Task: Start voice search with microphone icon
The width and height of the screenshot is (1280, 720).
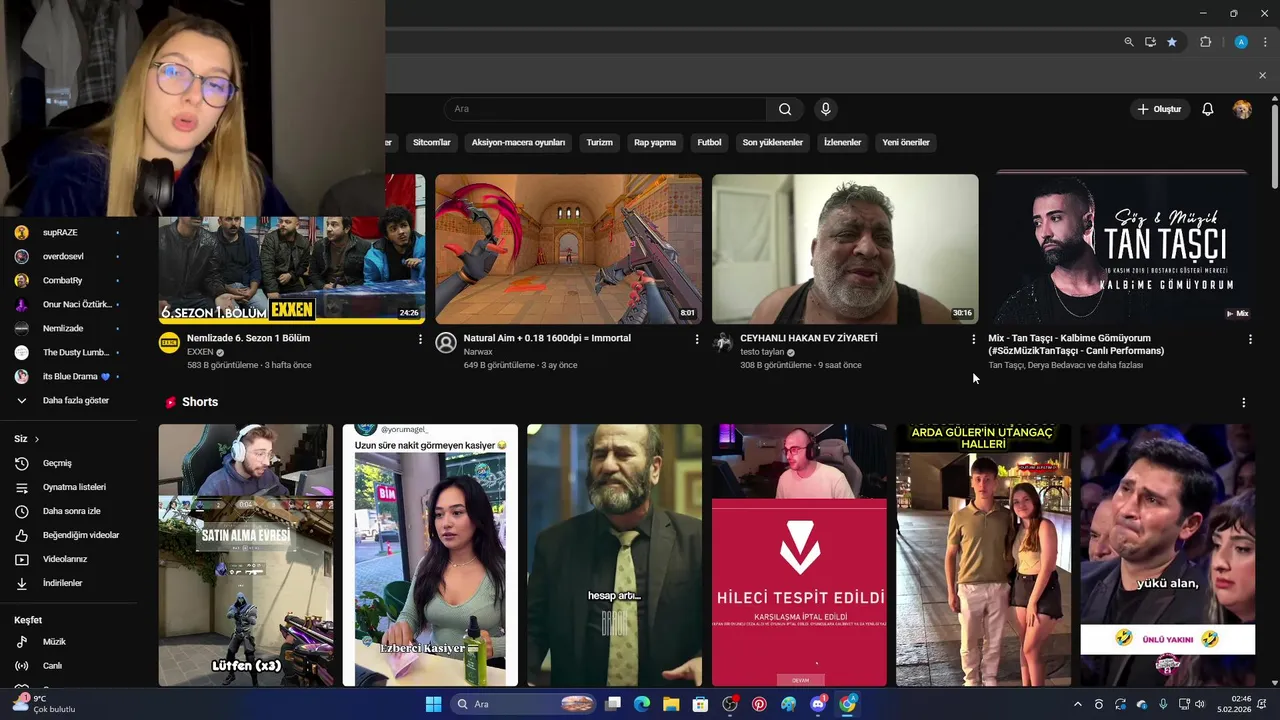Action: pyautogui.click(x=825, y=109)
